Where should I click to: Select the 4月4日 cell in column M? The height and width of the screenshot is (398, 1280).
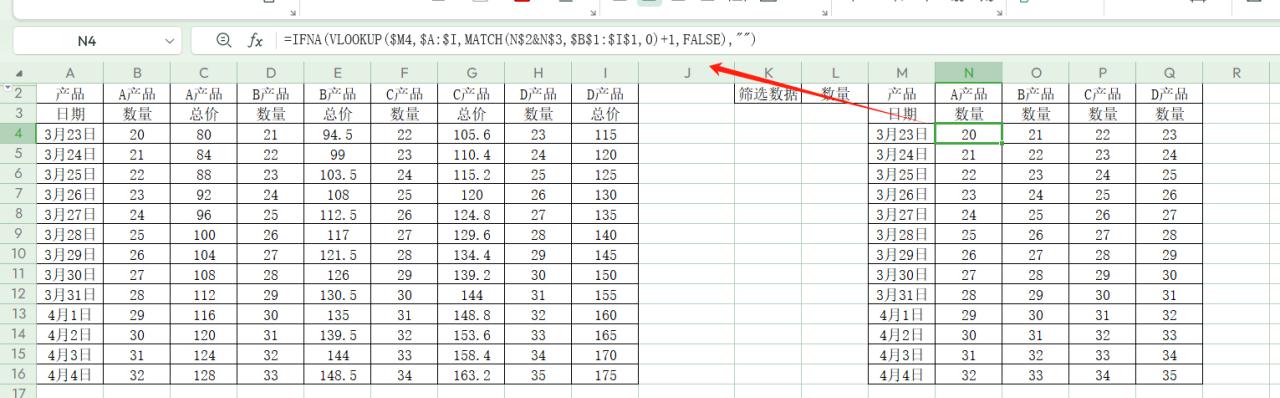pos(902,375)
